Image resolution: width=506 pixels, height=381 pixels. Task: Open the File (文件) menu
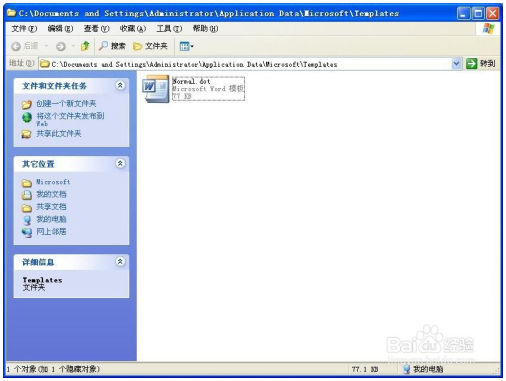(24, 29)
